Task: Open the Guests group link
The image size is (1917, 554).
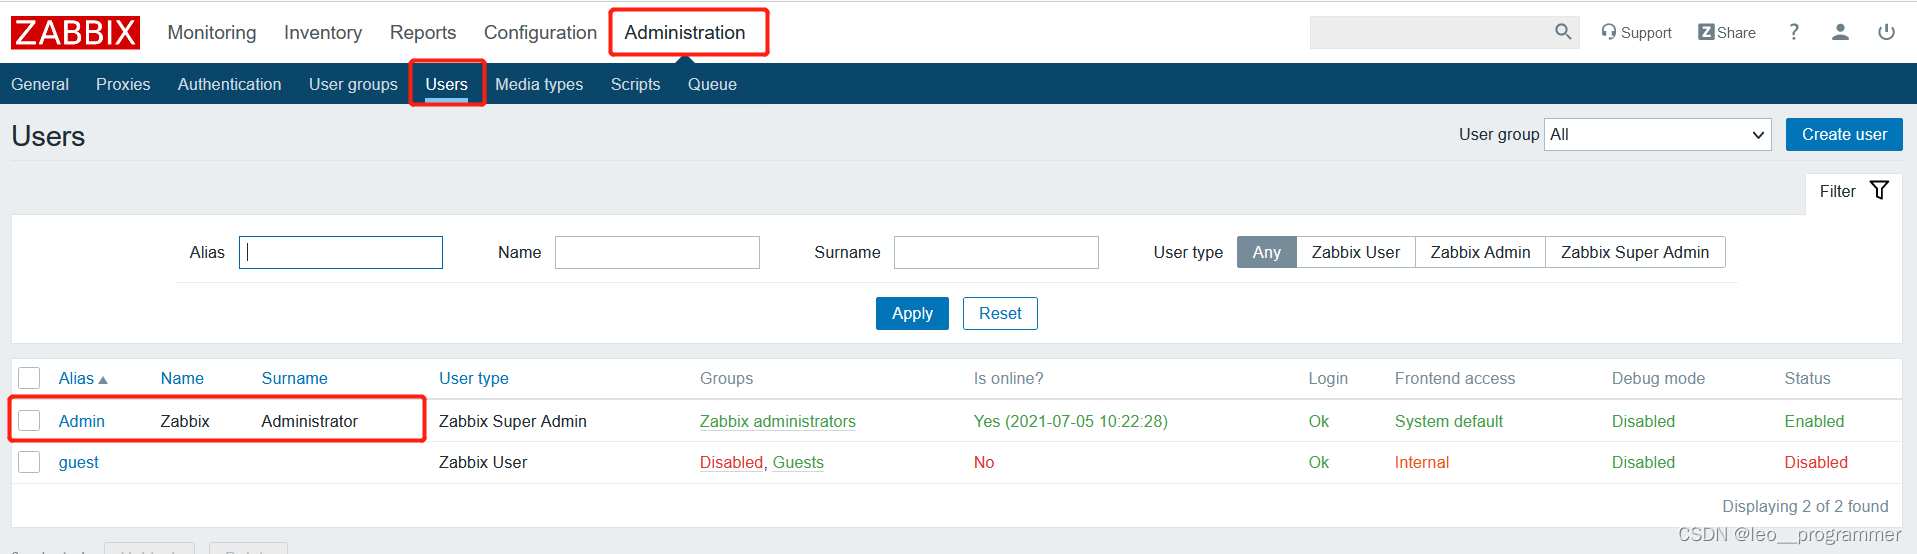Action: click(x=798, y=462)
